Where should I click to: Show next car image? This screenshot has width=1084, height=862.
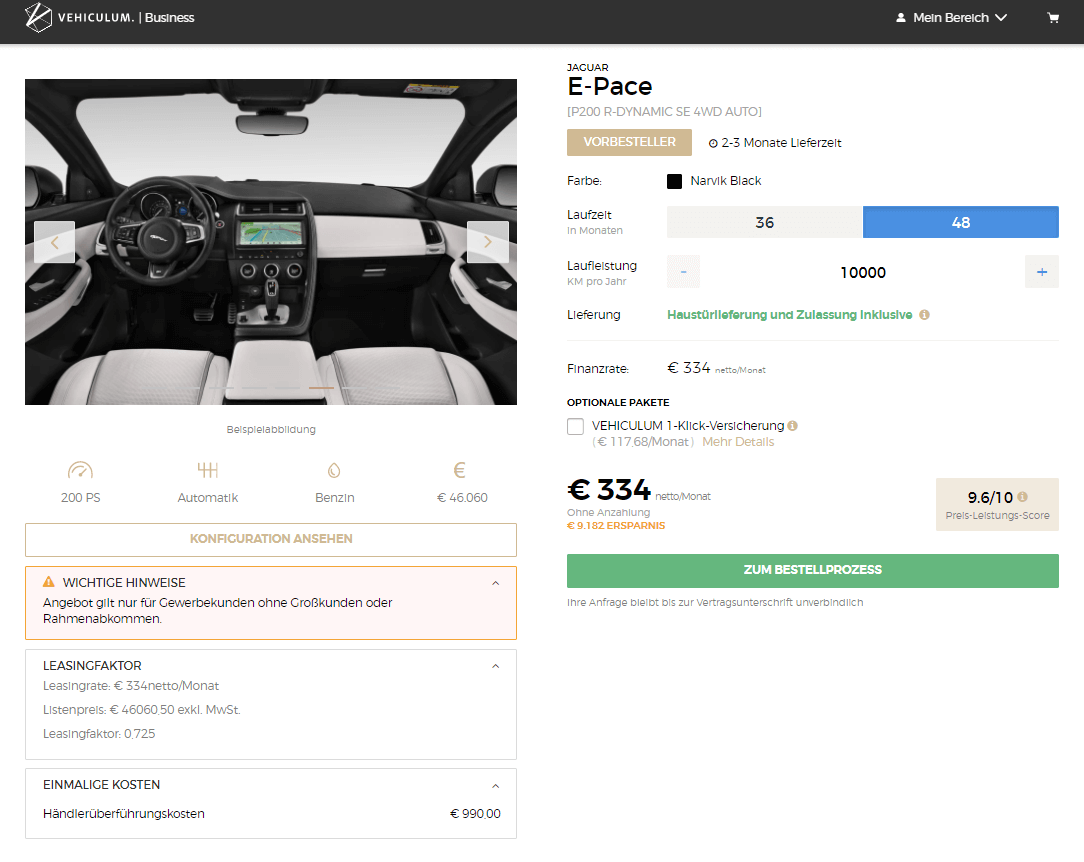tap(488, 242)
